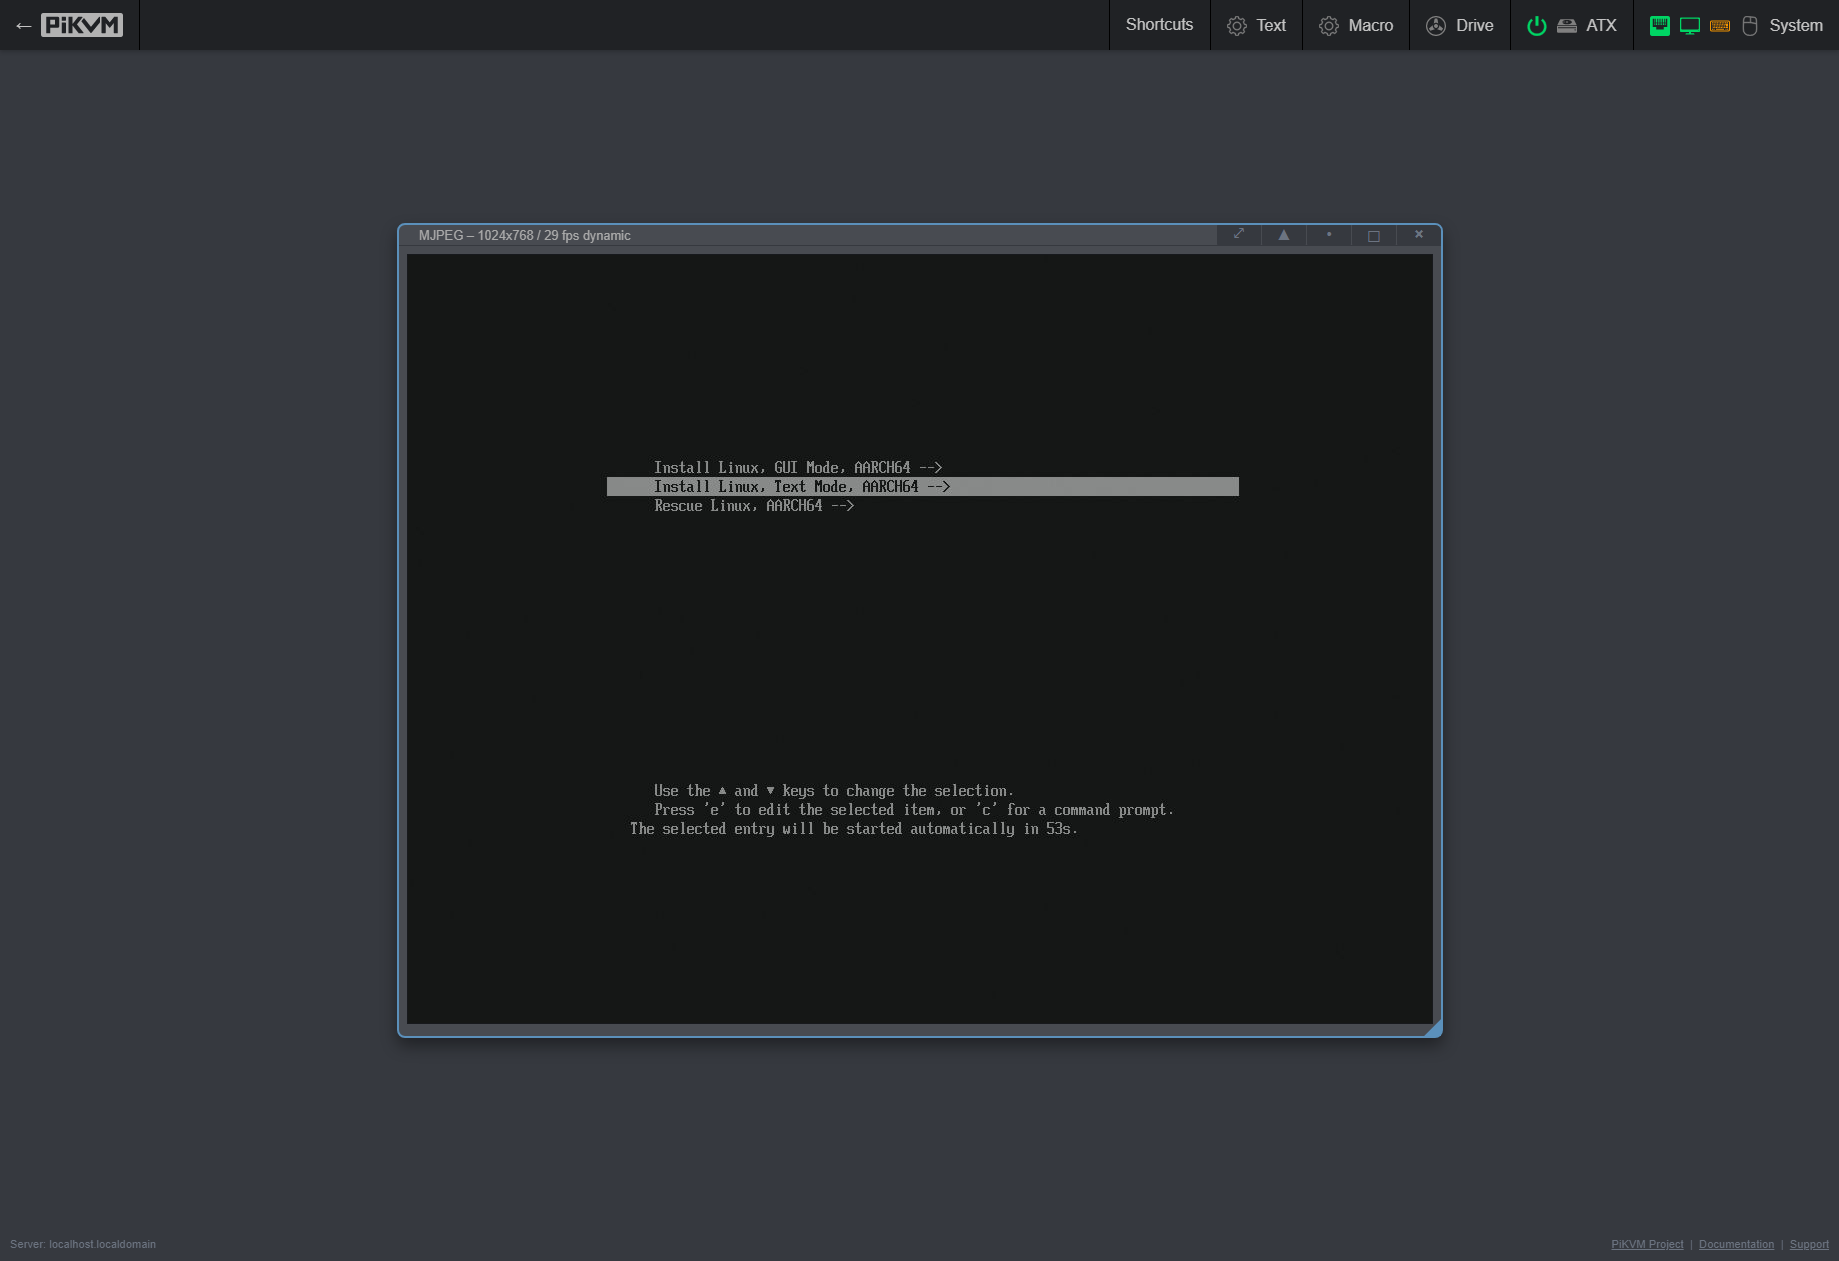This screenshot has width=1839, height=1261.
Task: Open the Documentation link
Action: click(x=1735, y=1244)
